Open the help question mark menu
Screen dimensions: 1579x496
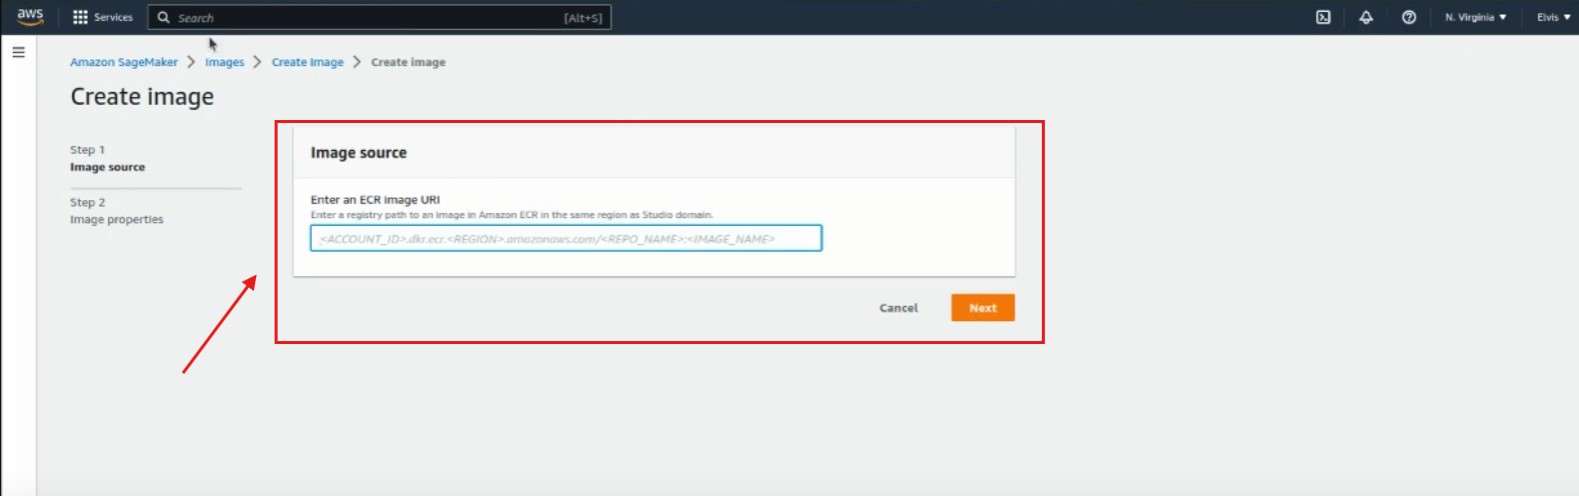pyautogui.click(x=1409, y=17)
